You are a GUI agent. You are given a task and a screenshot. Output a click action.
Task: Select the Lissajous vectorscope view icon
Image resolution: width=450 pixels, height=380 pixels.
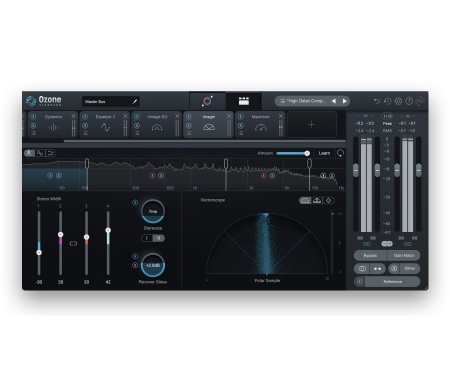coord(328,200)
